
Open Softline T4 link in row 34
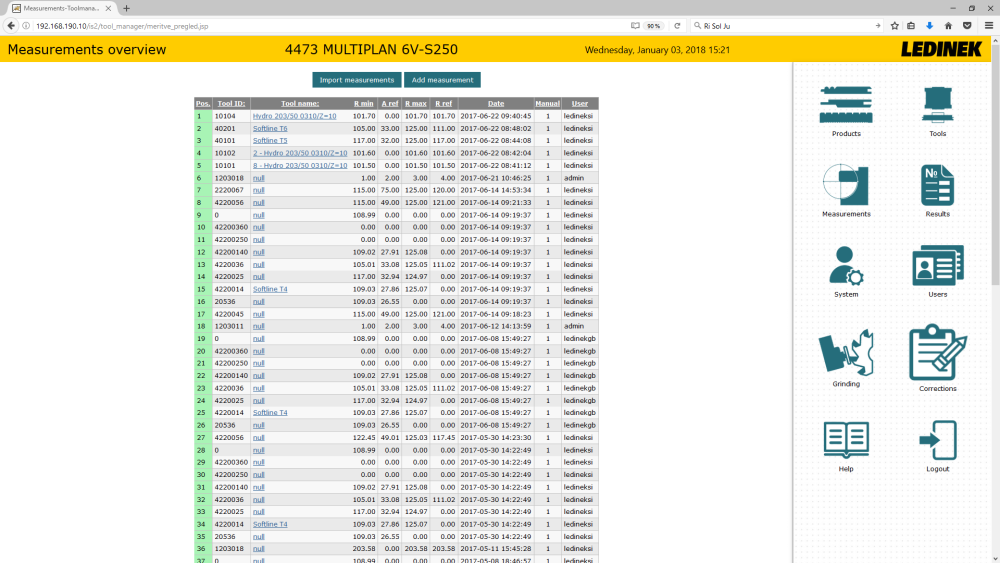[270, 524]
